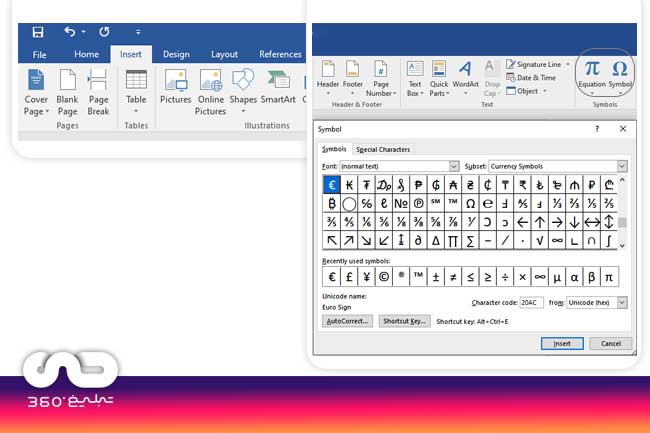Select the summation ∑ symbol
Image resolution: width=650 pixels, height=433 pixels.
pos(470,241)
